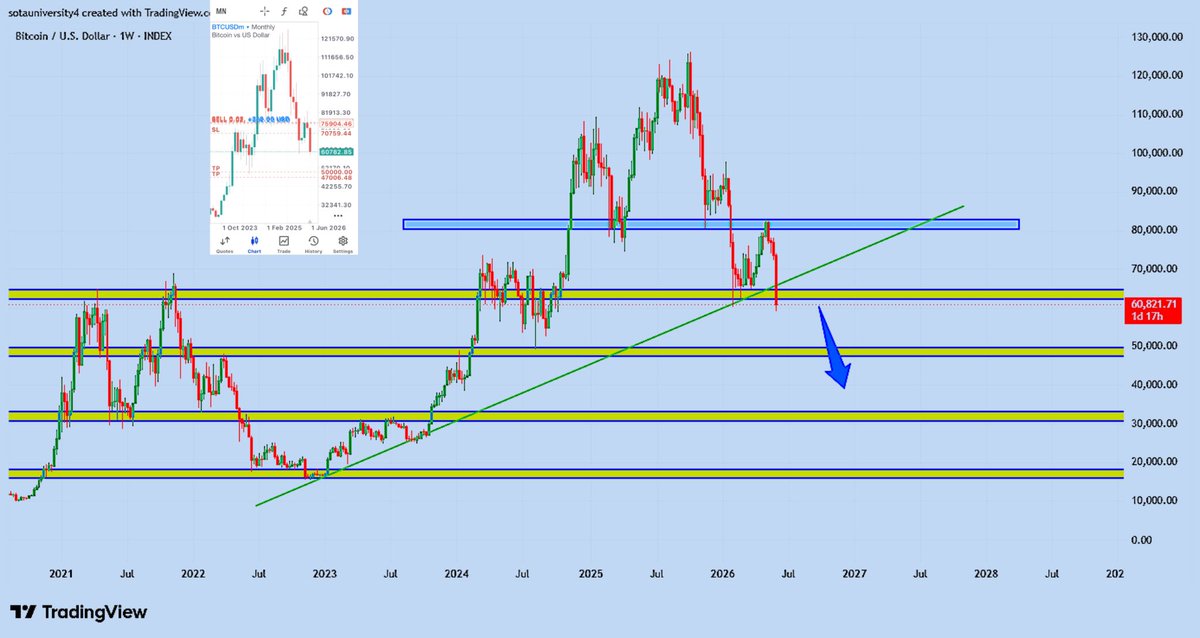Image resolution: width=1200 pixels, height=638 pixels.
Task: Select the blue downward arrow drawing
Action: (835, 350)
